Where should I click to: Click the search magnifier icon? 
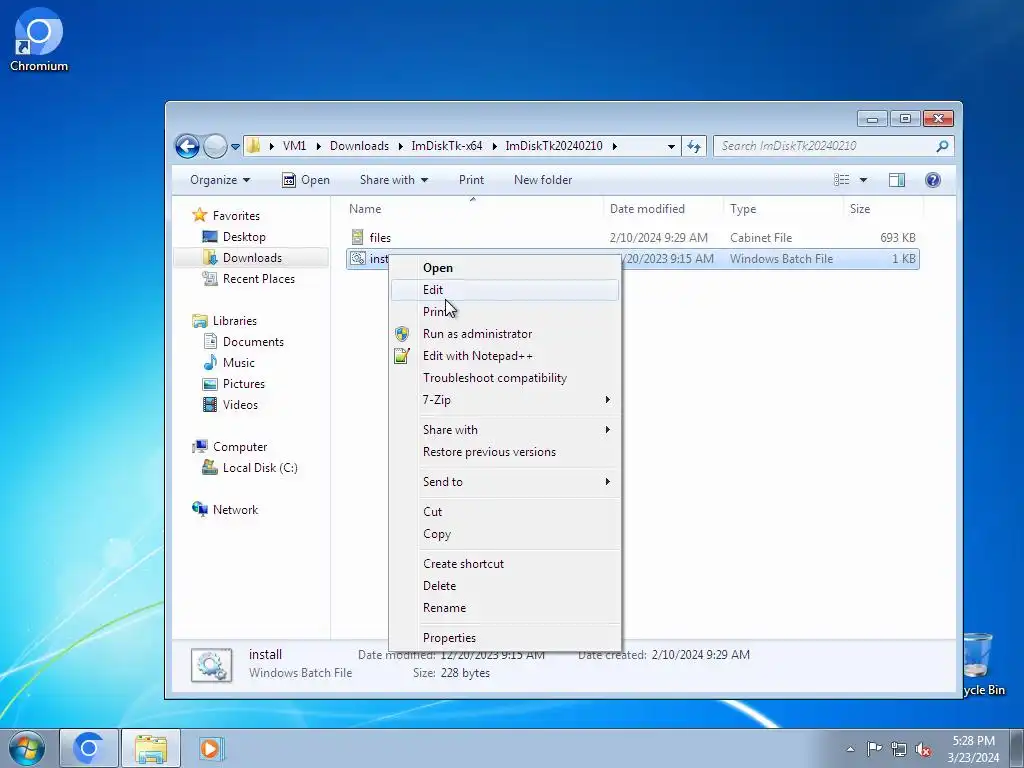tap(942, 146)
